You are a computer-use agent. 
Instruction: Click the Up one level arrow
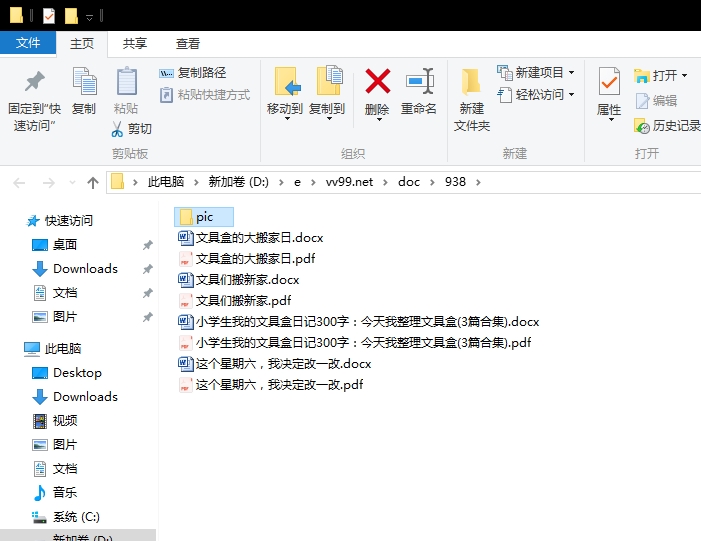(x=93, y=182)
